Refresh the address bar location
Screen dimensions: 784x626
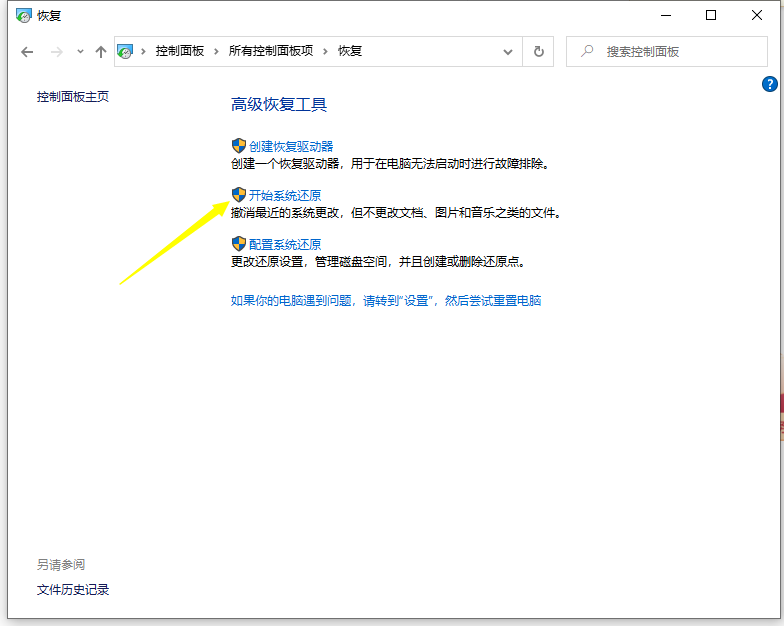point(539,52)
